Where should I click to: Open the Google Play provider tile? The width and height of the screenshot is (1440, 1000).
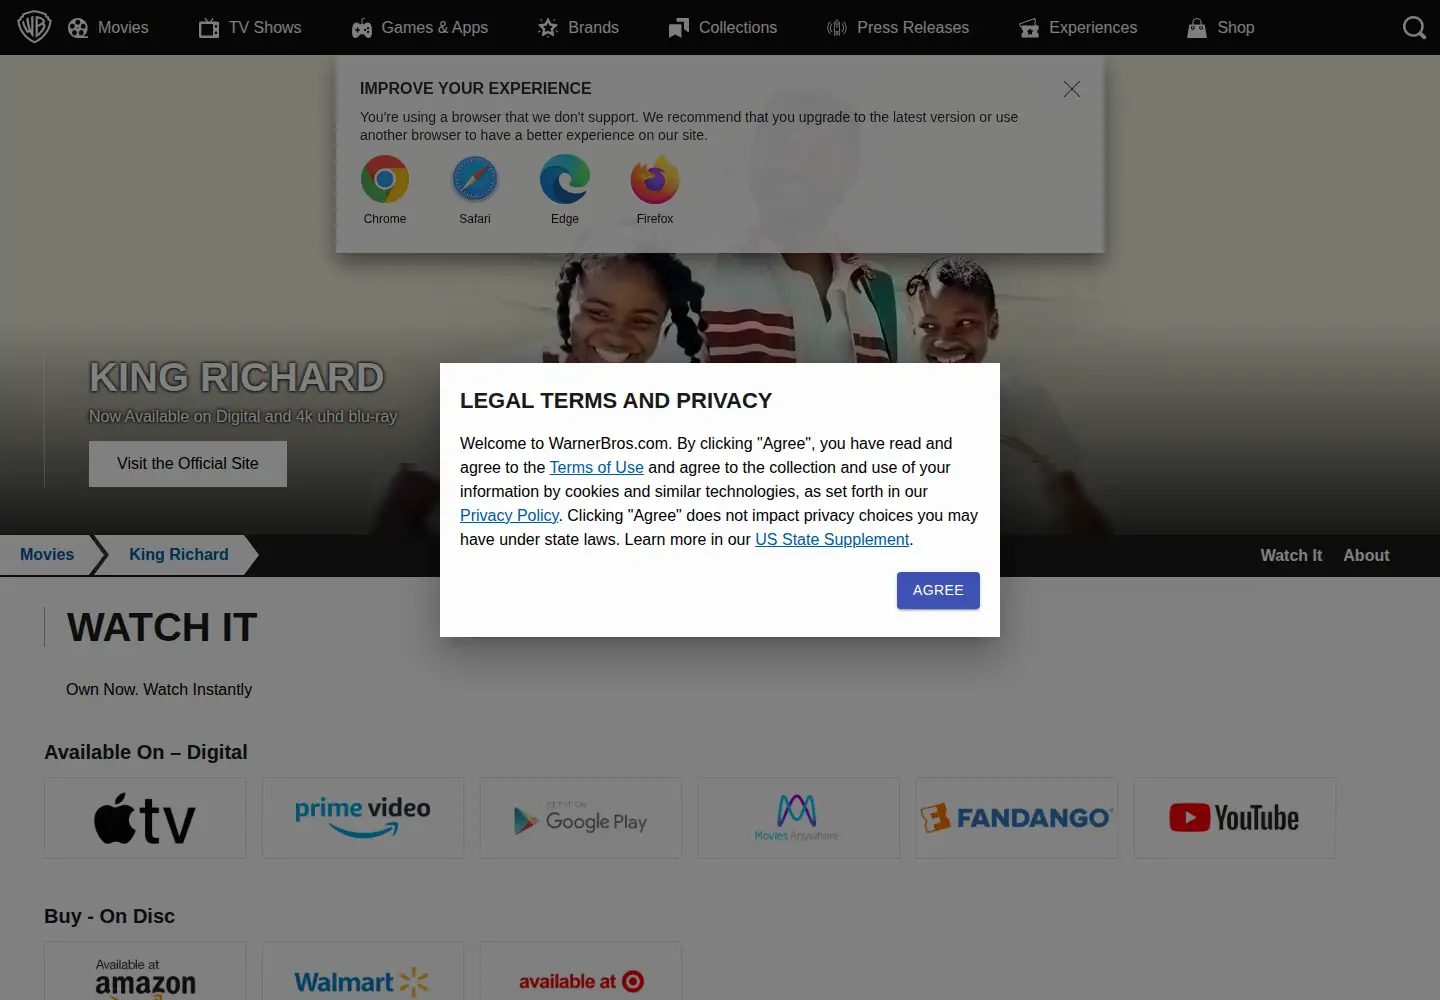581,818
